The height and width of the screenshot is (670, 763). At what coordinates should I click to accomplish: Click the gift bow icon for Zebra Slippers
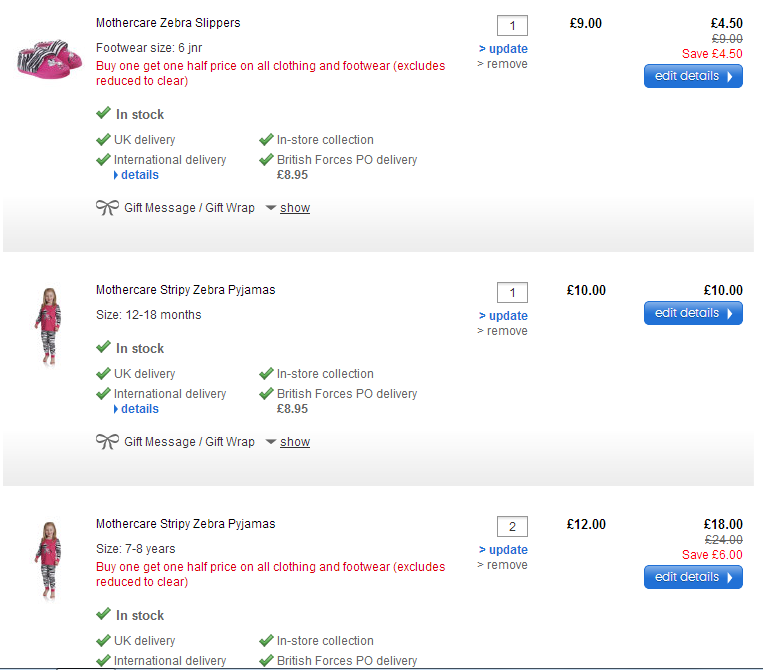107,208
